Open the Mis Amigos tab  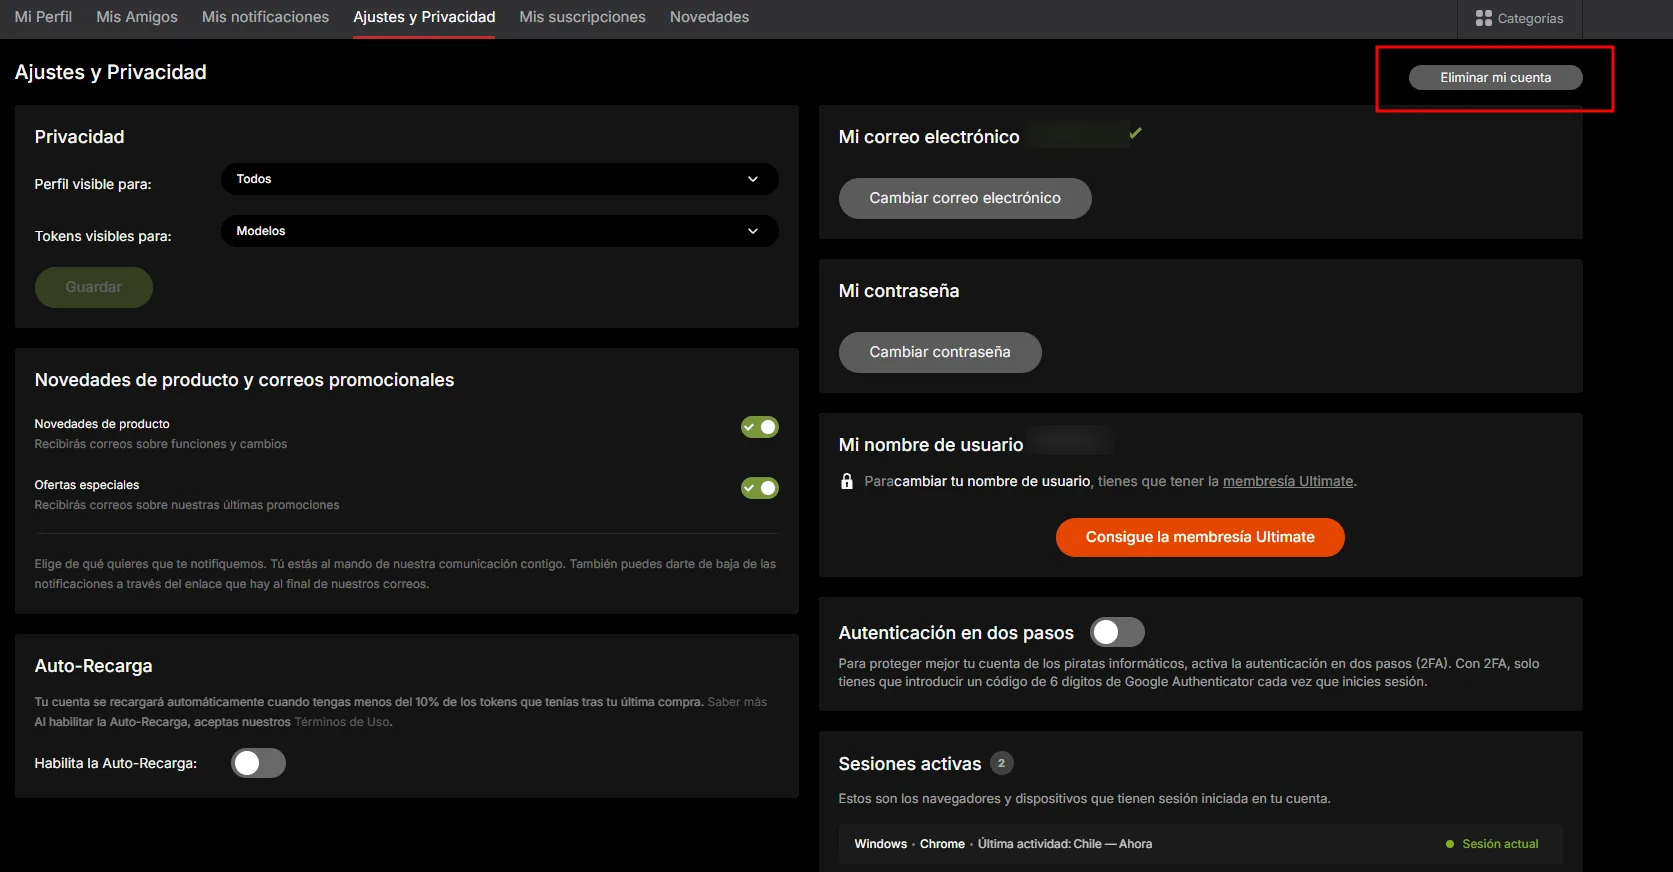coord(137,17)
